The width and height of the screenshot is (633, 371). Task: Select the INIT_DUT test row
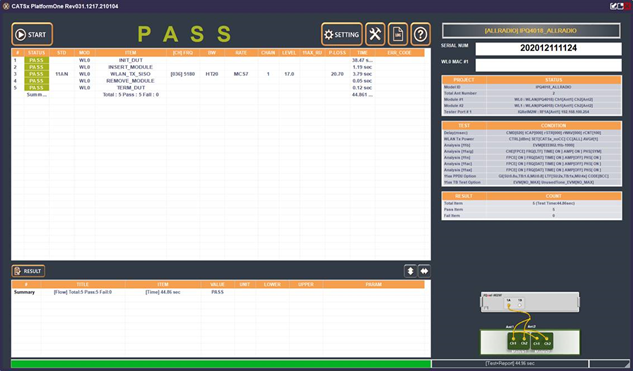click(x=218, y=60)
